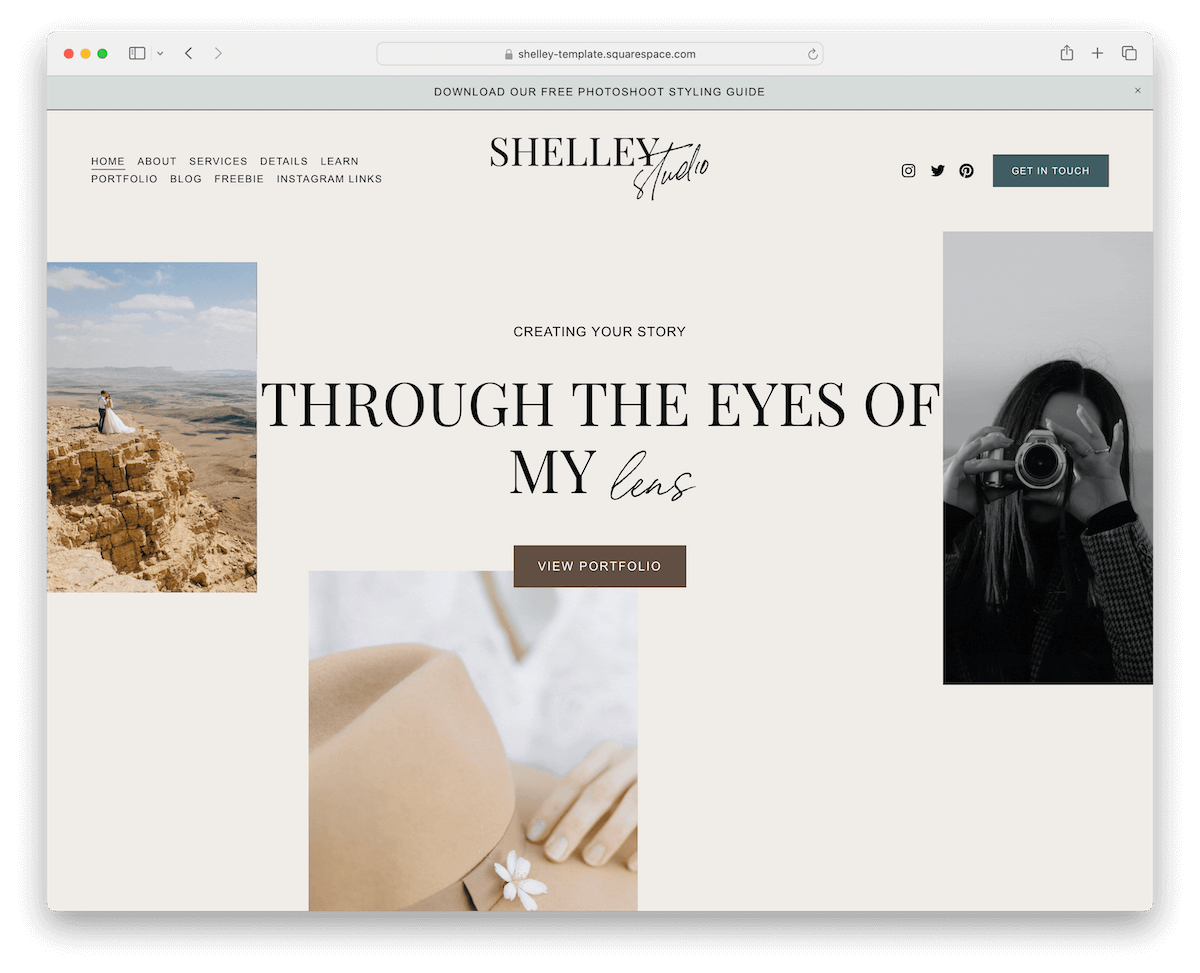Image resolution: width=1200 pixels, height=973 pixels.
Task: Open the desert cliff wedding photo
Action: click(x=152, y=427)
